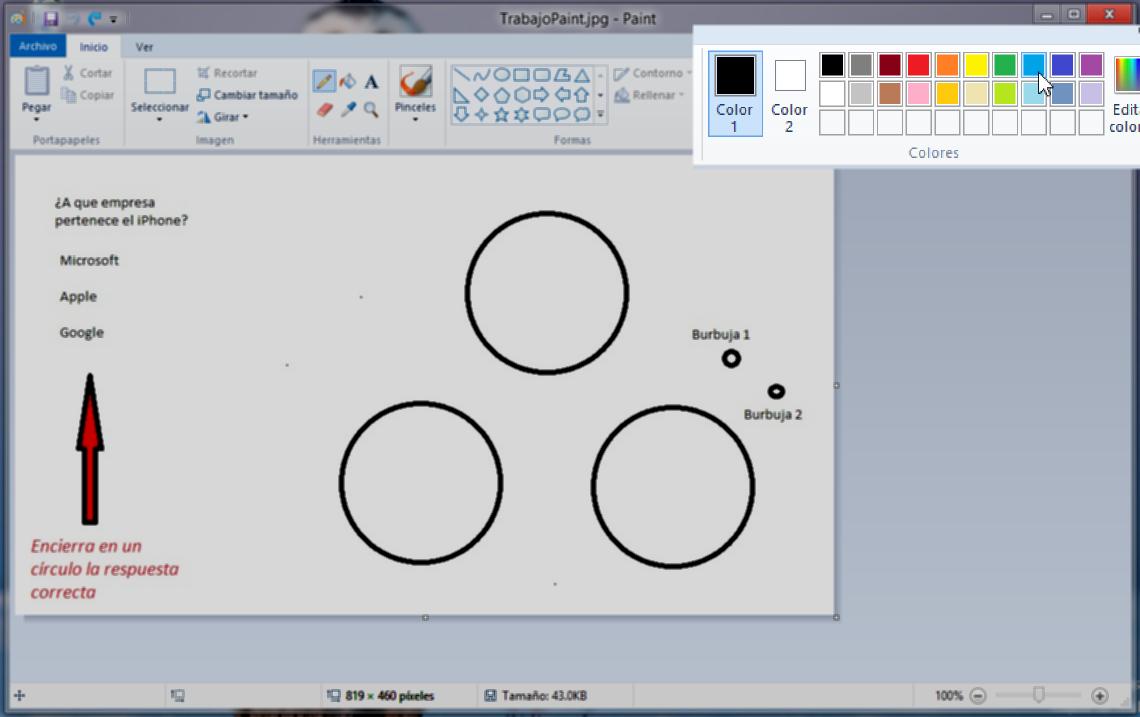Select the Text tool

point(371,82)
